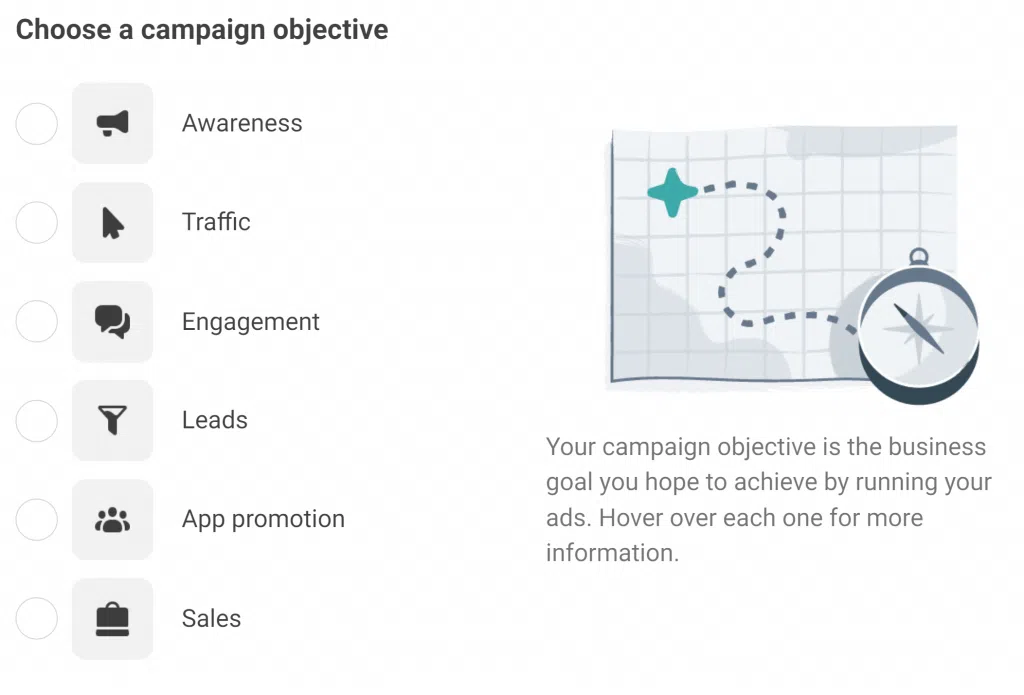
Task: Click the App promotion text label
Action: click(263, 519)
